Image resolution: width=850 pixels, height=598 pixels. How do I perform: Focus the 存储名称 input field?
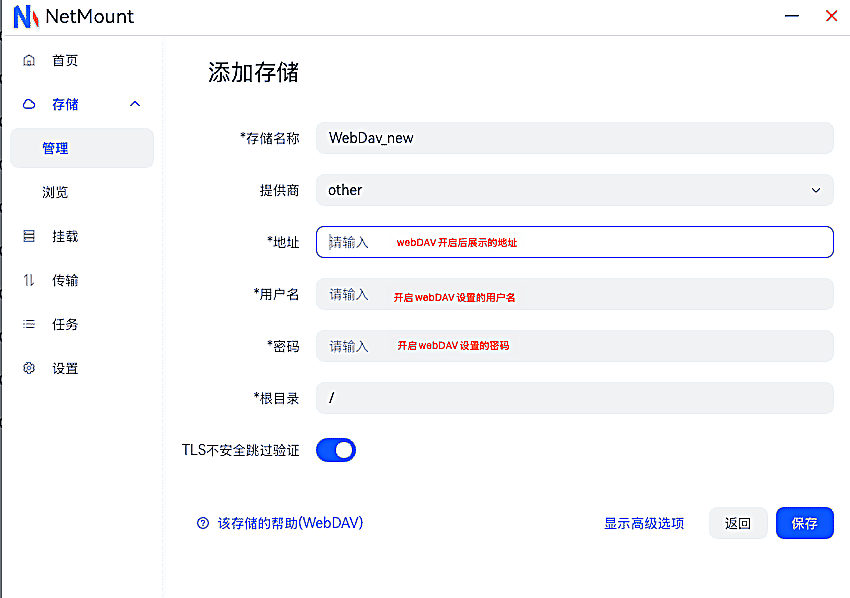575,138
